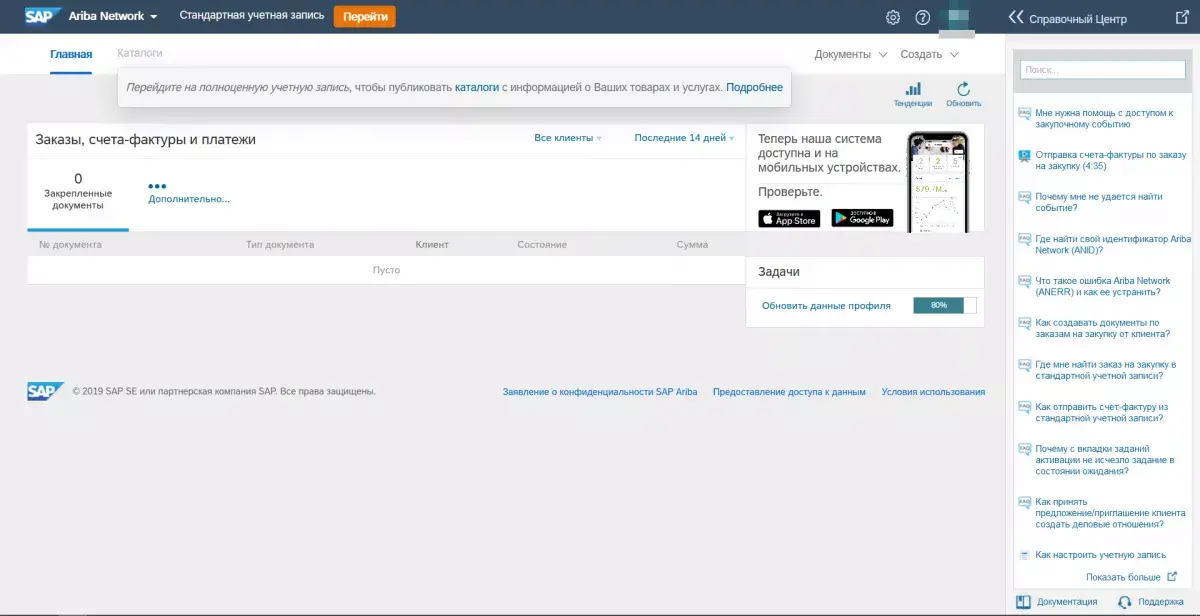The height and width of the screenshot is (616, 1200).
Task: Follow the каталоги link in the tooltip
Action: pyautogui.click(x=476, y=88)
